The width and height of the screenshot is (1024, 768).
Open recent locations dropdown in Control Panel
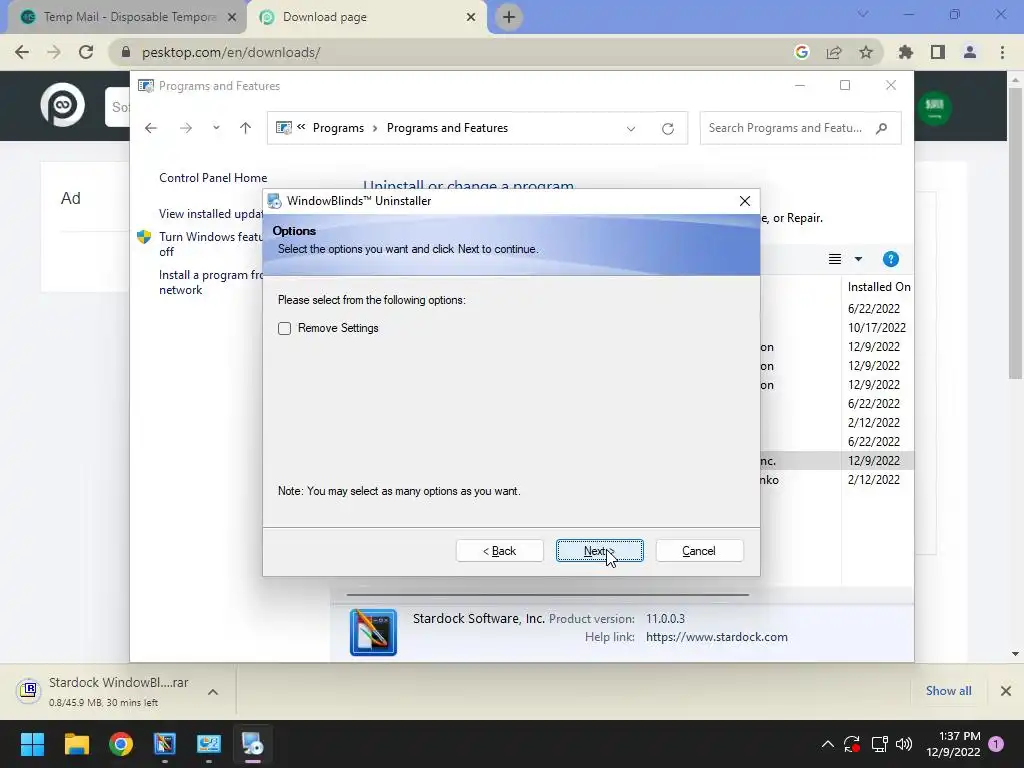click(x=216, y=128)
